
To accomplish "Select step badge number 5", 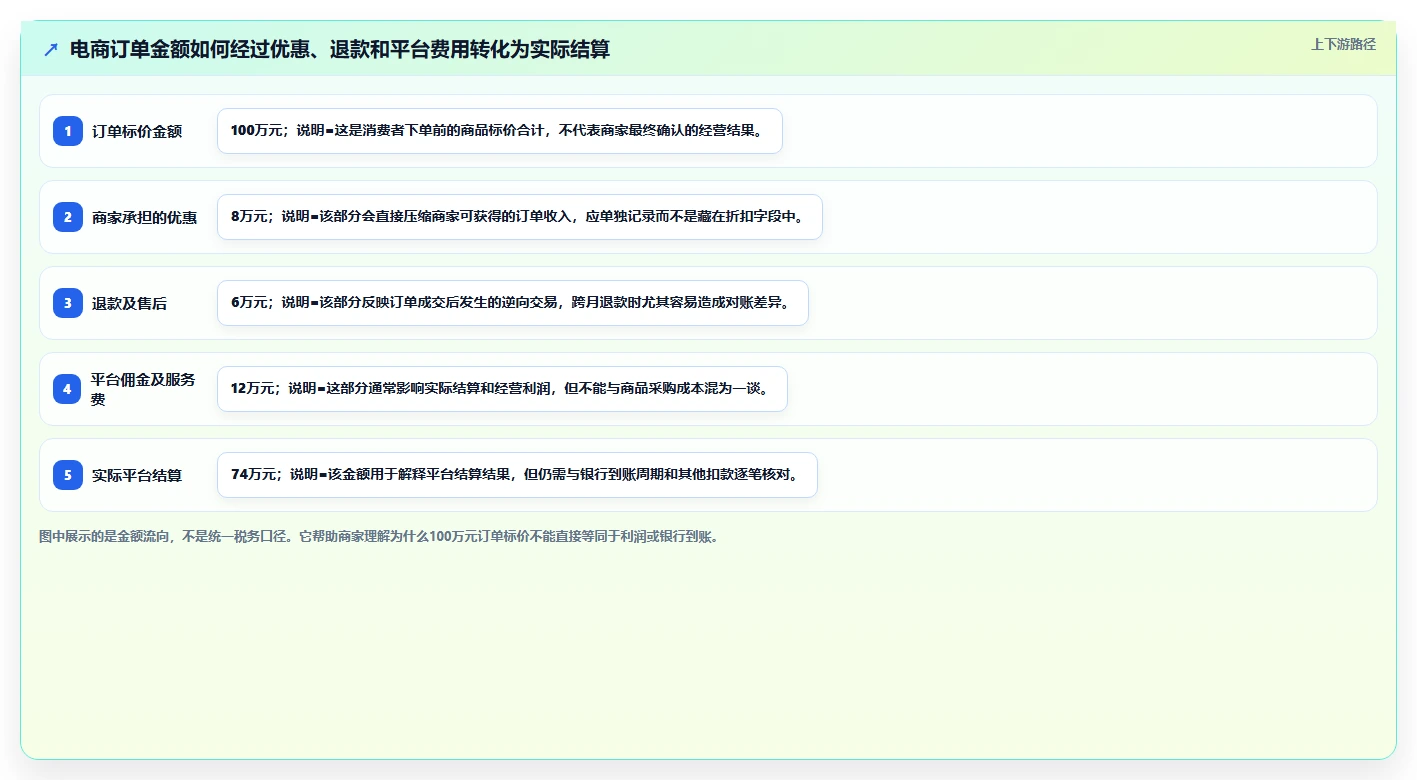I will (x=68, y=474).
